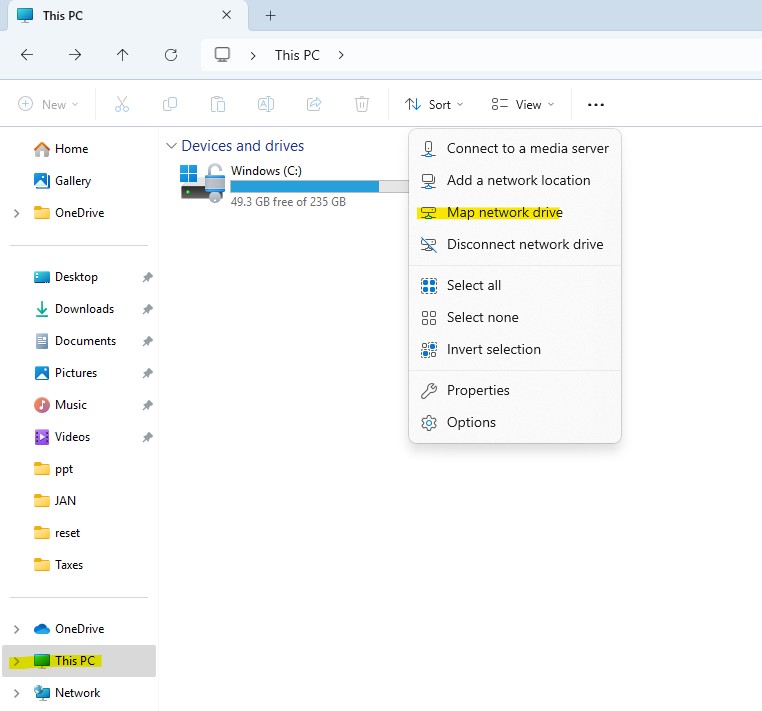Click the Copy toolbar icon
The height and width of the screenshot is (711, 762).
[170, 104]
